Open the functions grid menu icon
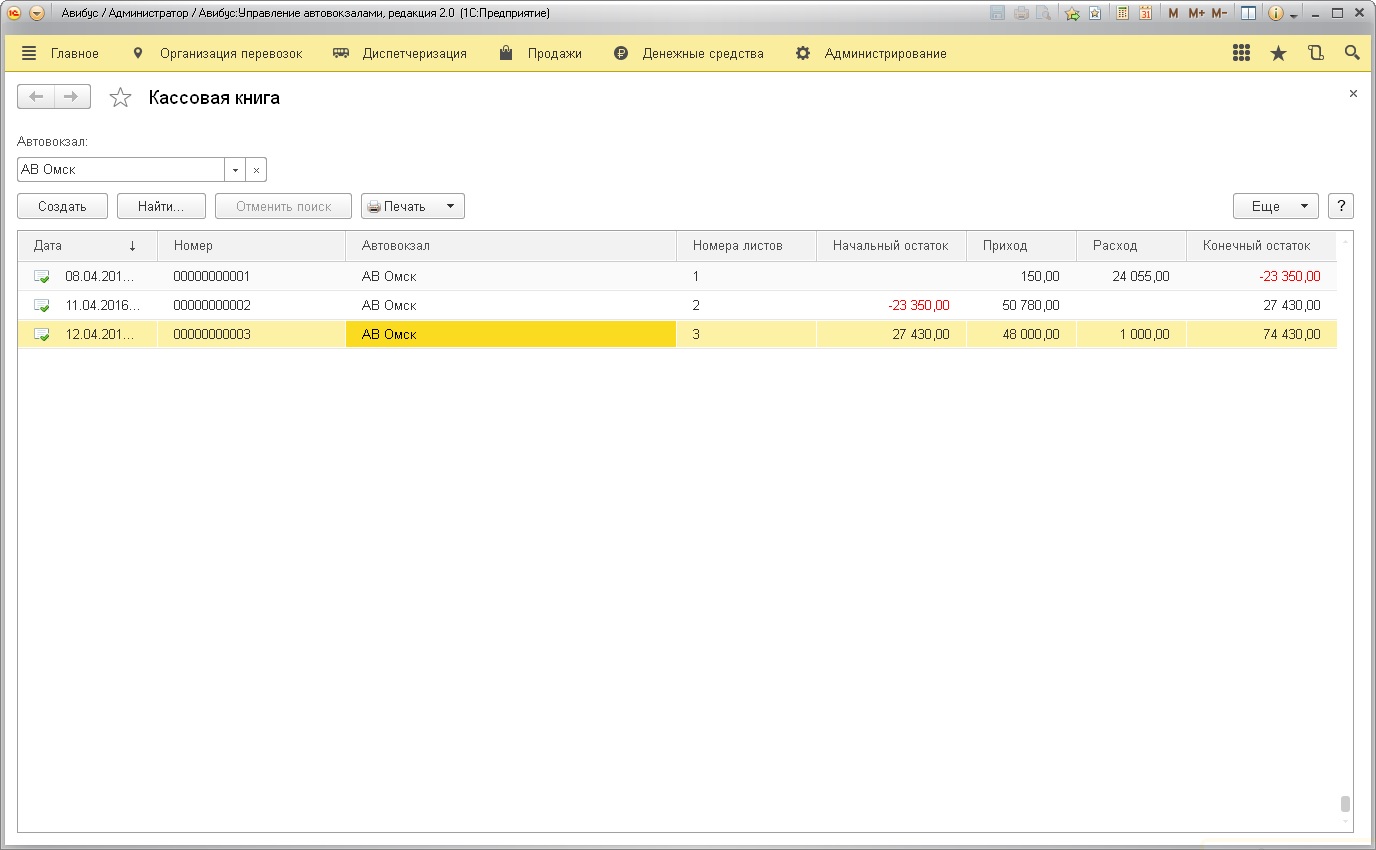The image size is (1376, 850). tap(1241, 54)
